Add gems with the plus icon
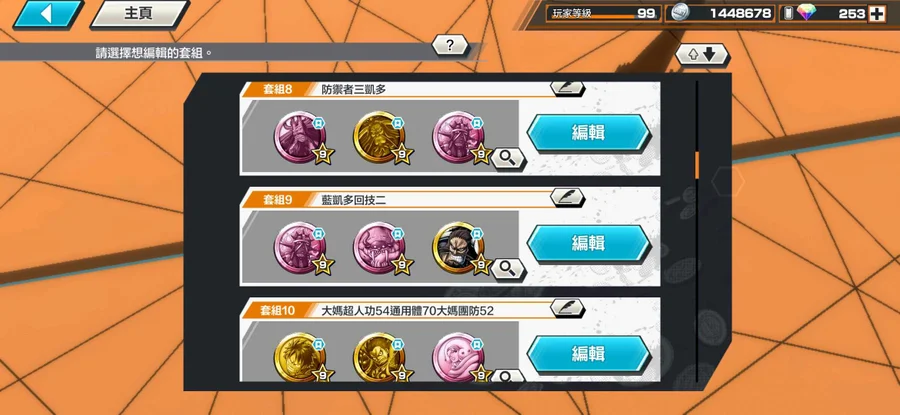The width and height of the screenshot is (900, 415). (876, 14)
